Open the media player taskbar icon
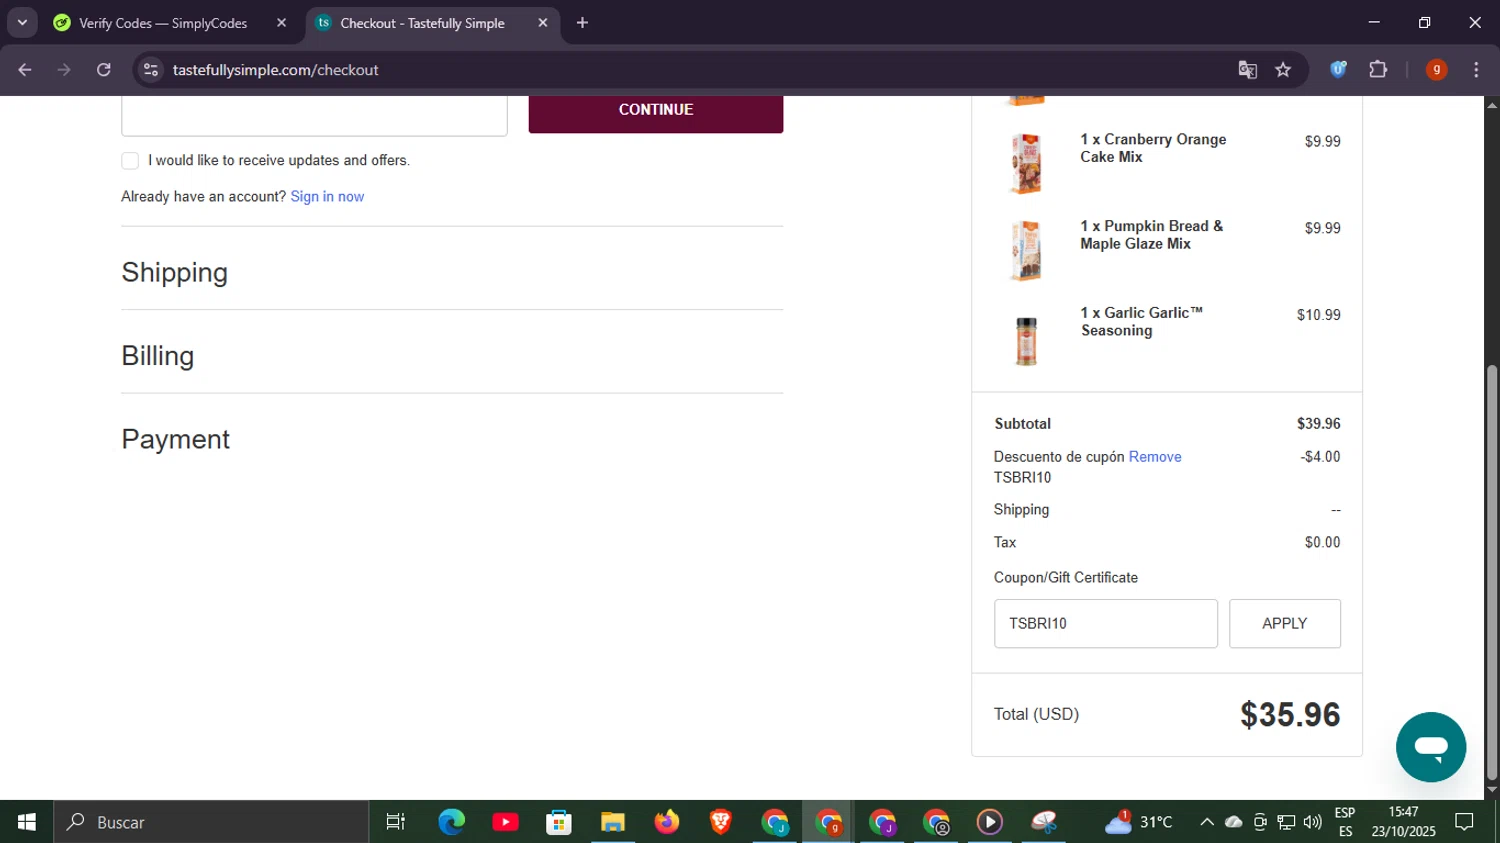This screenshot has width=1500, height=843. pos(990,822)
